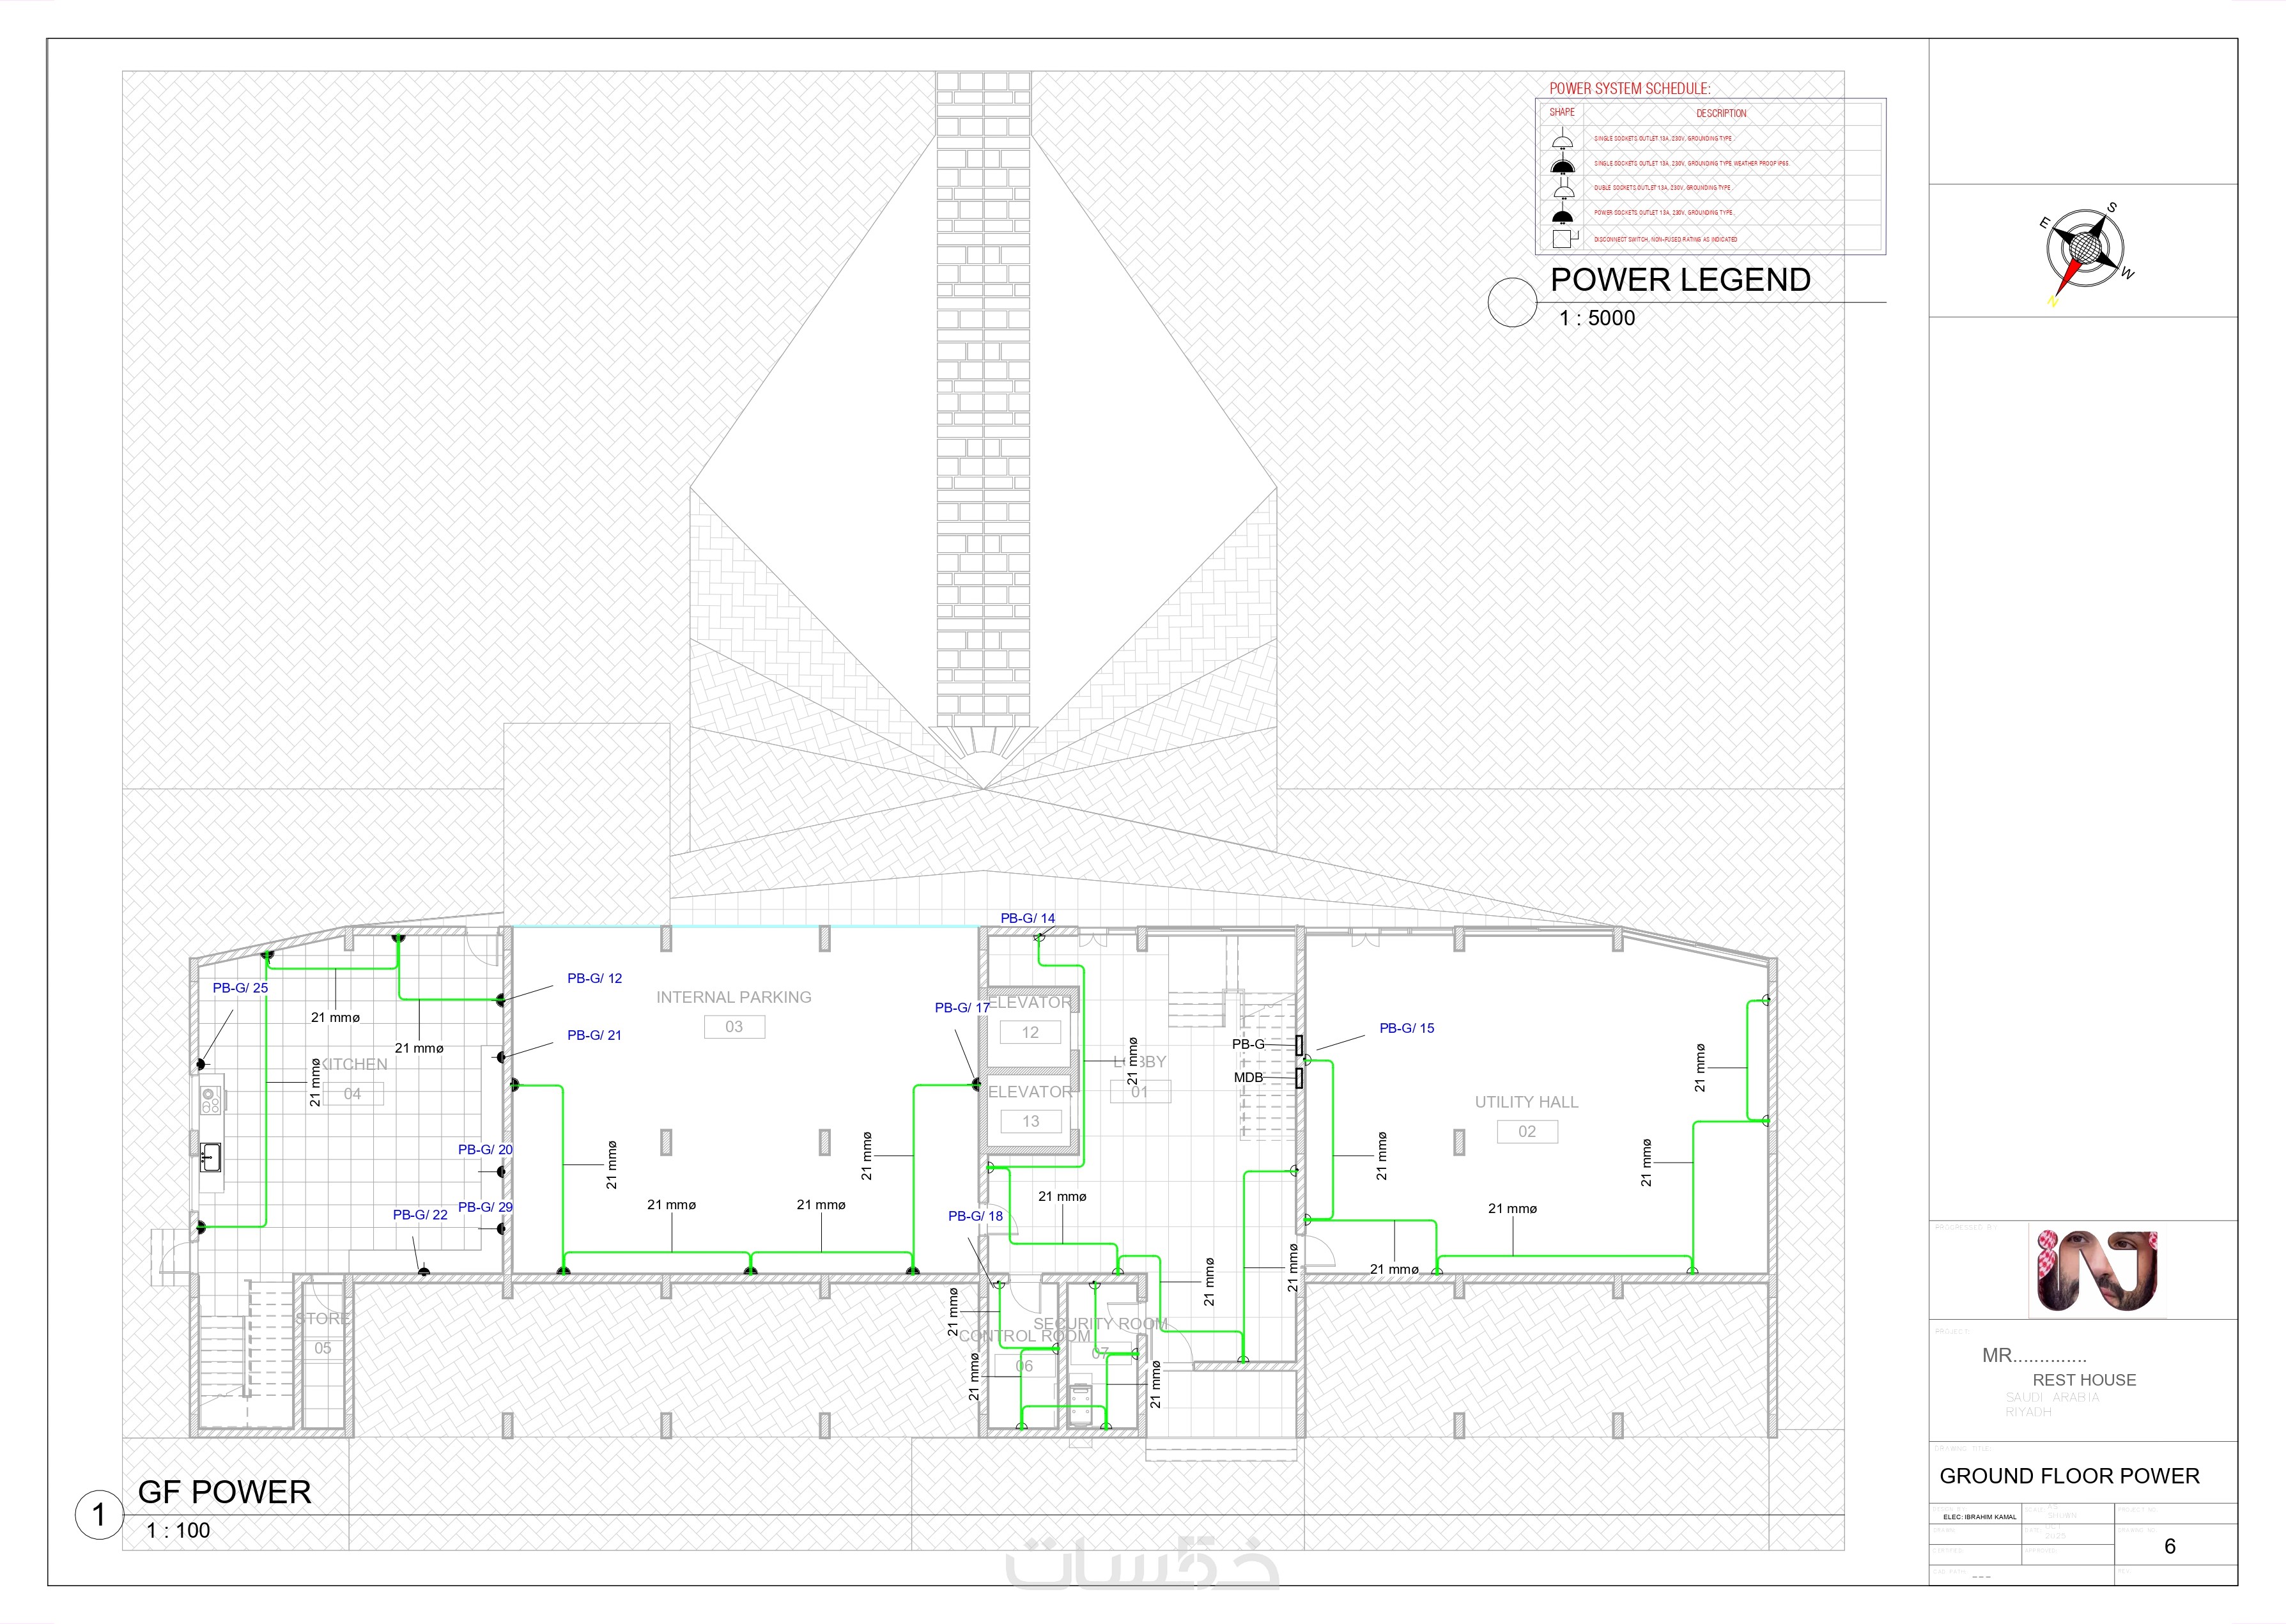Click the GROUND FLOOR POWER drawing title

[x=2069, y=1476]
